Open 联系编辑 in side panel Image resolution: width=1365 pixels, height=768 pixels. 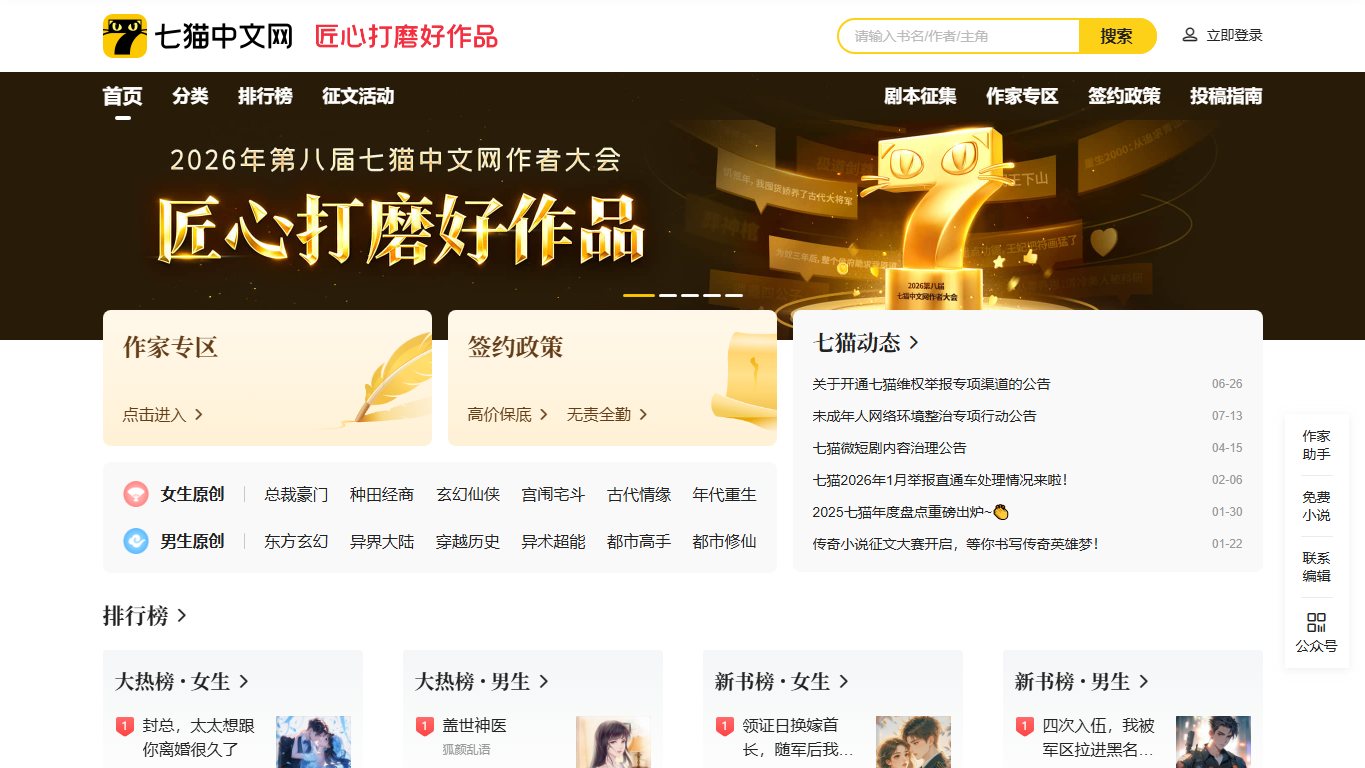(1316, 567)
